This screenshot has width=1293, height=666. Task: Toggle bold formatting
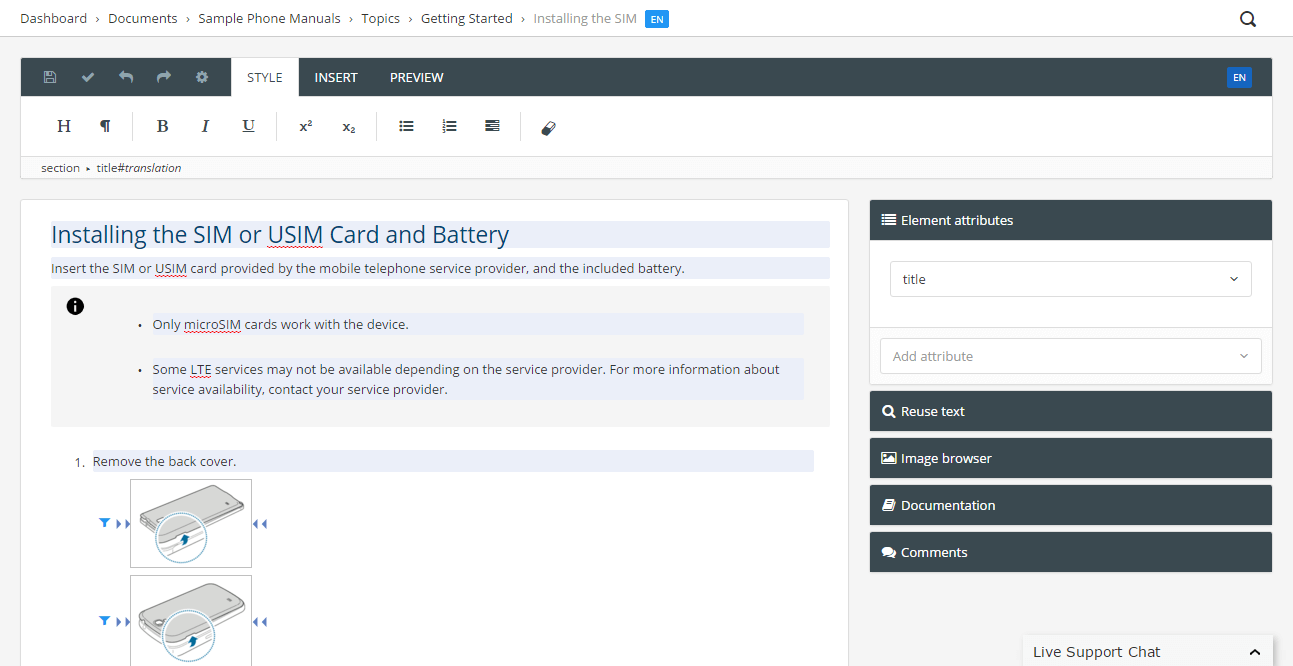click(x=162, y=126)
